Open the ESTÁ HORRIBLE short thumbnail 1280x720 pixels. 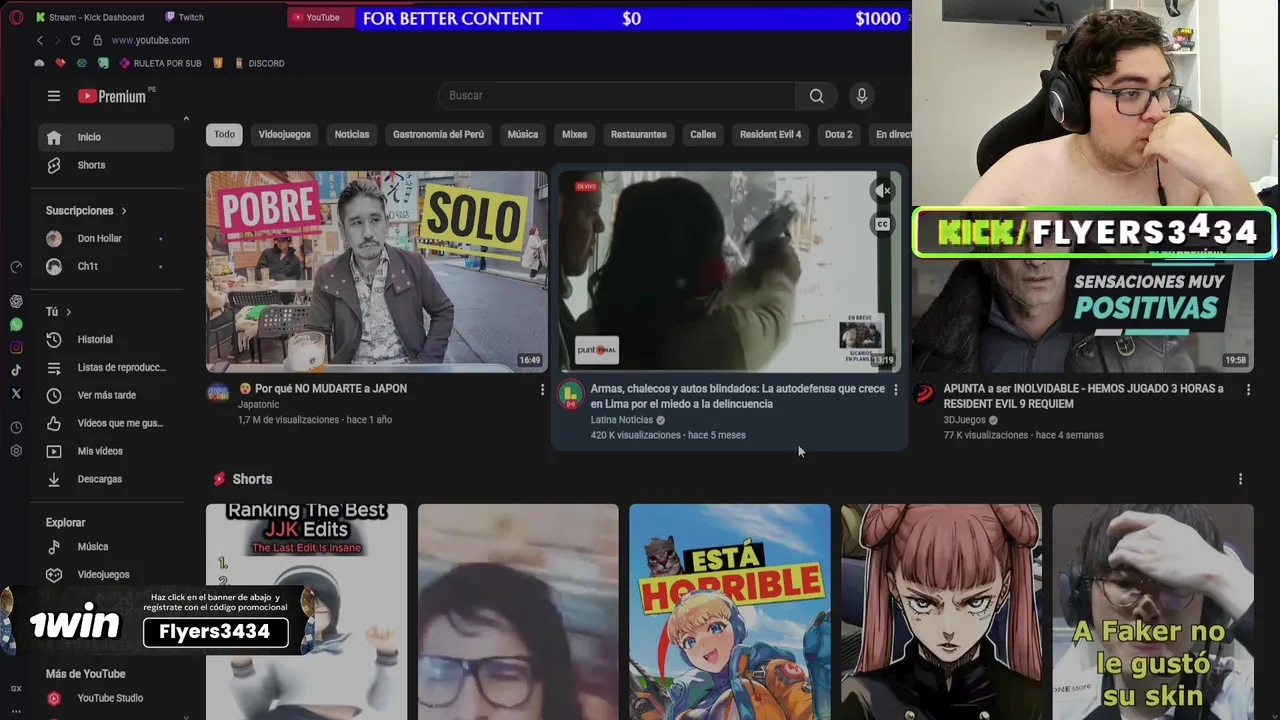[730, 612]
